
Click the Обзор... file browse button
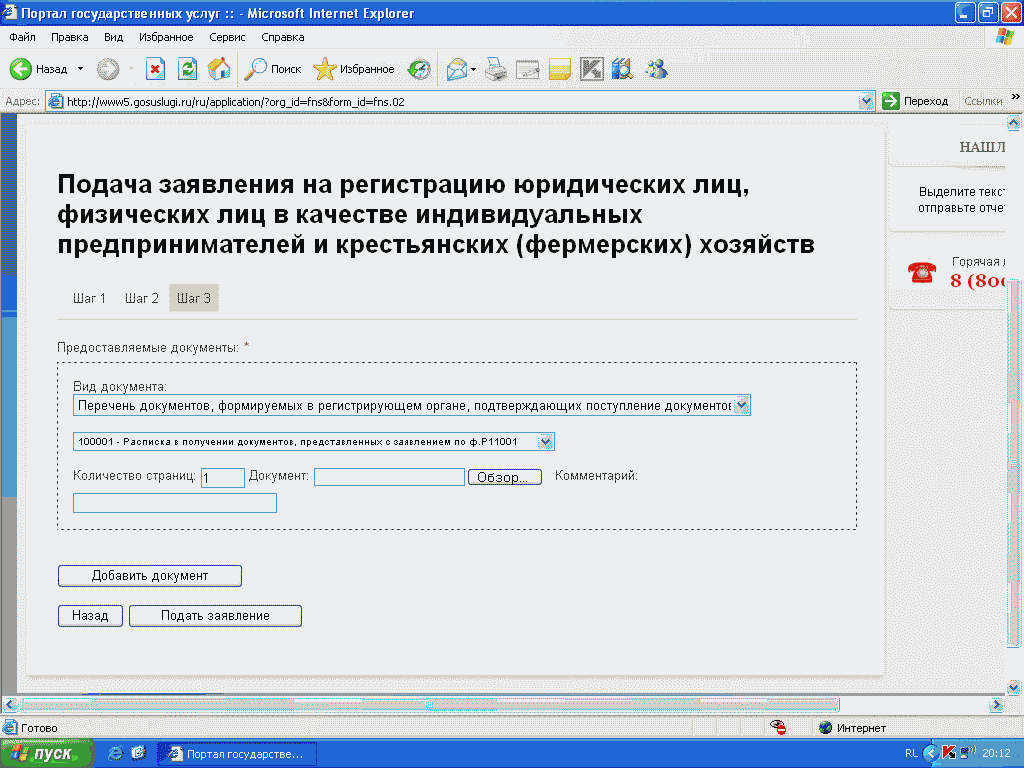coord(504,478)
